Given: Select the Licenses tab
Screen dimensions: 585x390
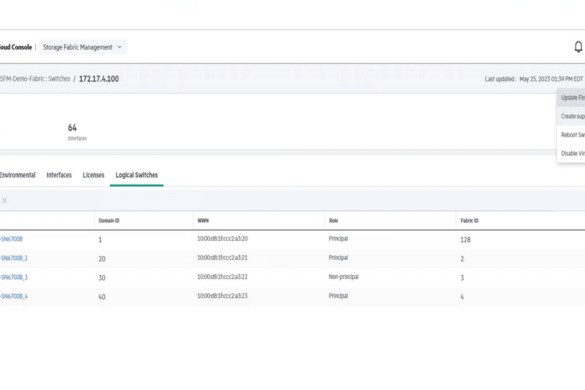Looking at the screenshot, I should (93, 175).
